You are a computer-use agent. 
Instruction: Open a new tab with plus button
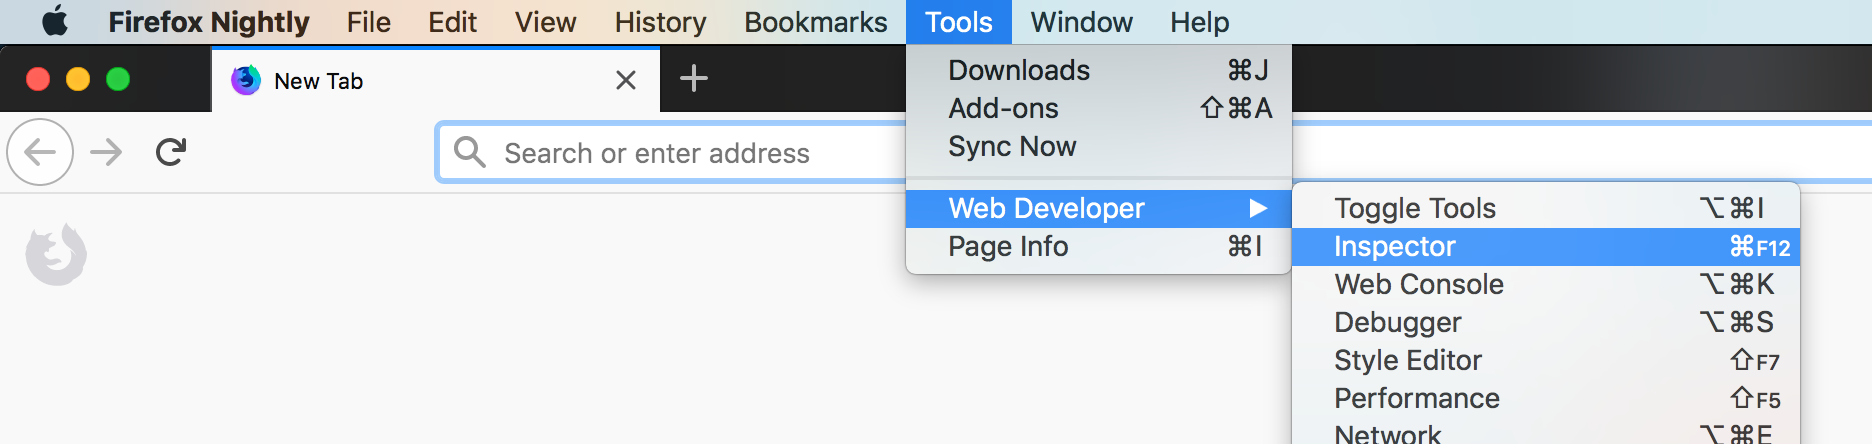point(693,78)
